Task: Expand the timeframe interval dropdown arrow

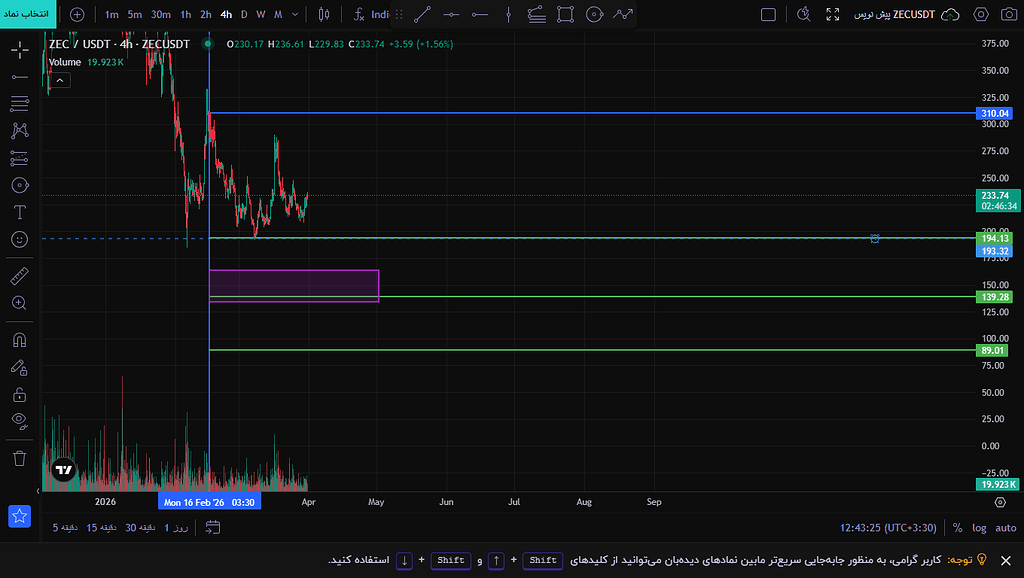Action: 295,14
